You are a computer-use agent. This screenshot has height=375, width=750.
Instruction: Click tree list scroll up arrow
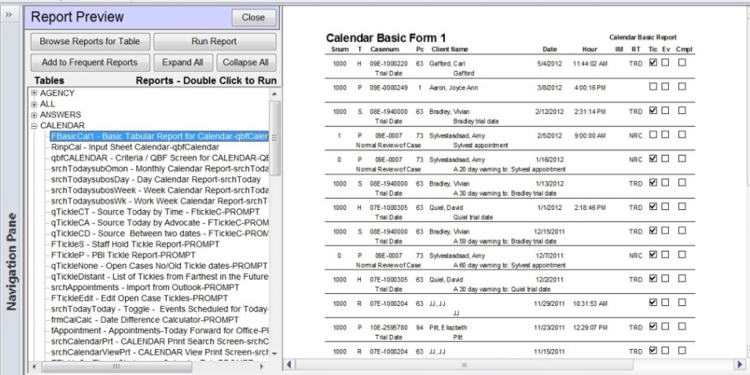[275, 94]
